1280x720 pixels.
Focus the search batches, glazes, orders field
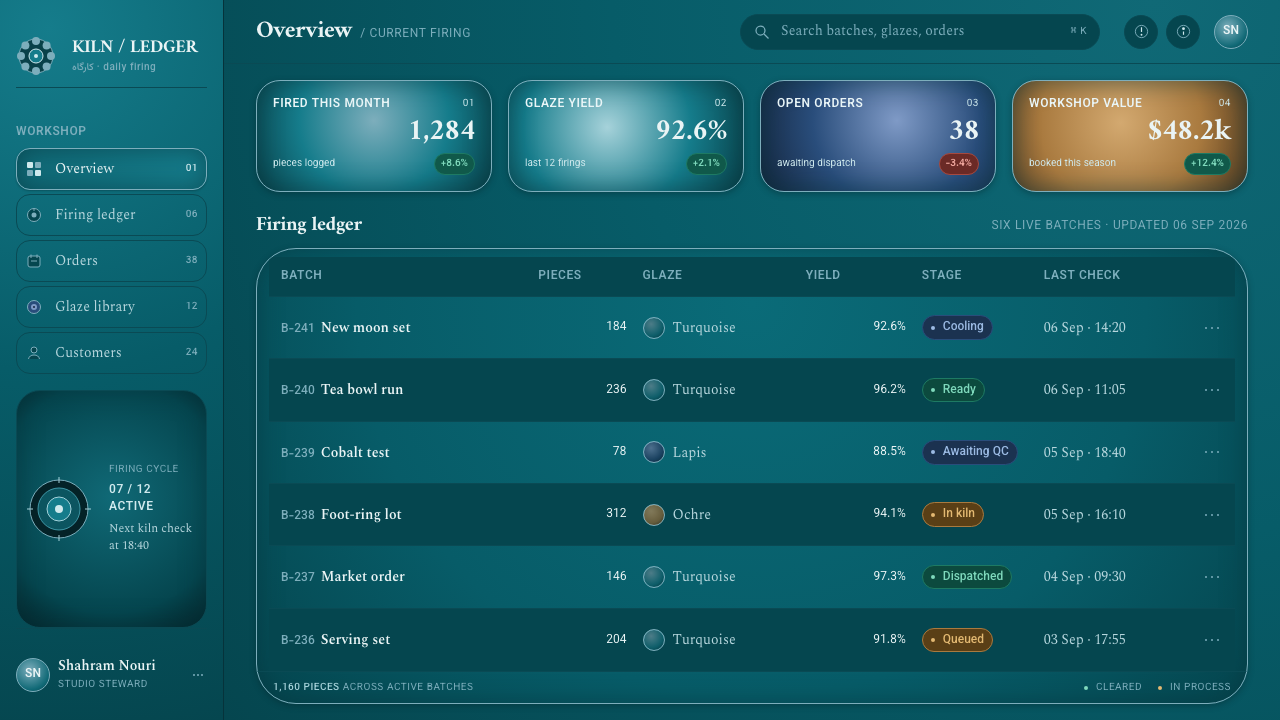click(919, 32)
